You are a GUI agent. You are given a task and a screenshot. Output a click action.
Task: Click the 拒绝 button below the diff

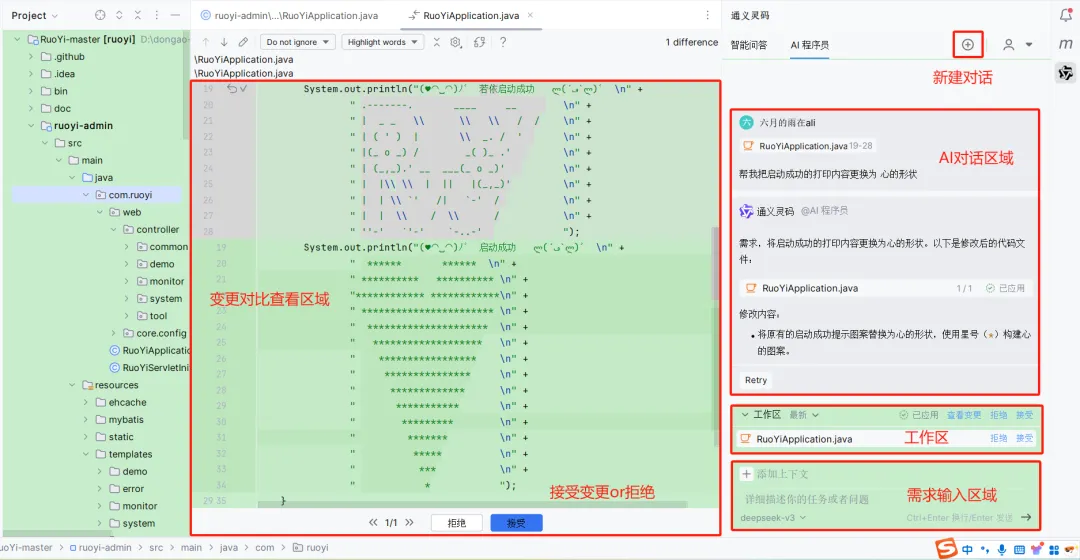click(x=457, y=523)
